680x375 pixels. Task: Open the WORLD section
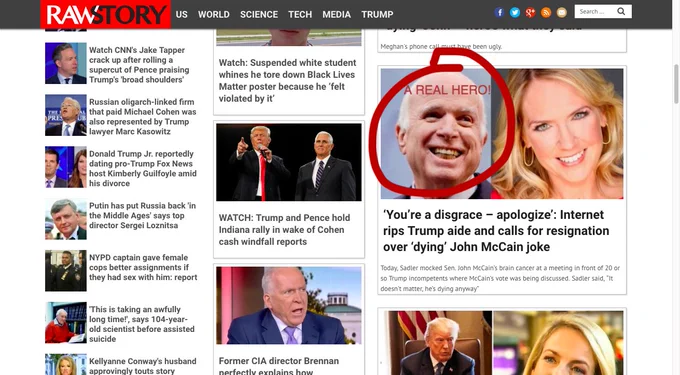coord(214,14)
